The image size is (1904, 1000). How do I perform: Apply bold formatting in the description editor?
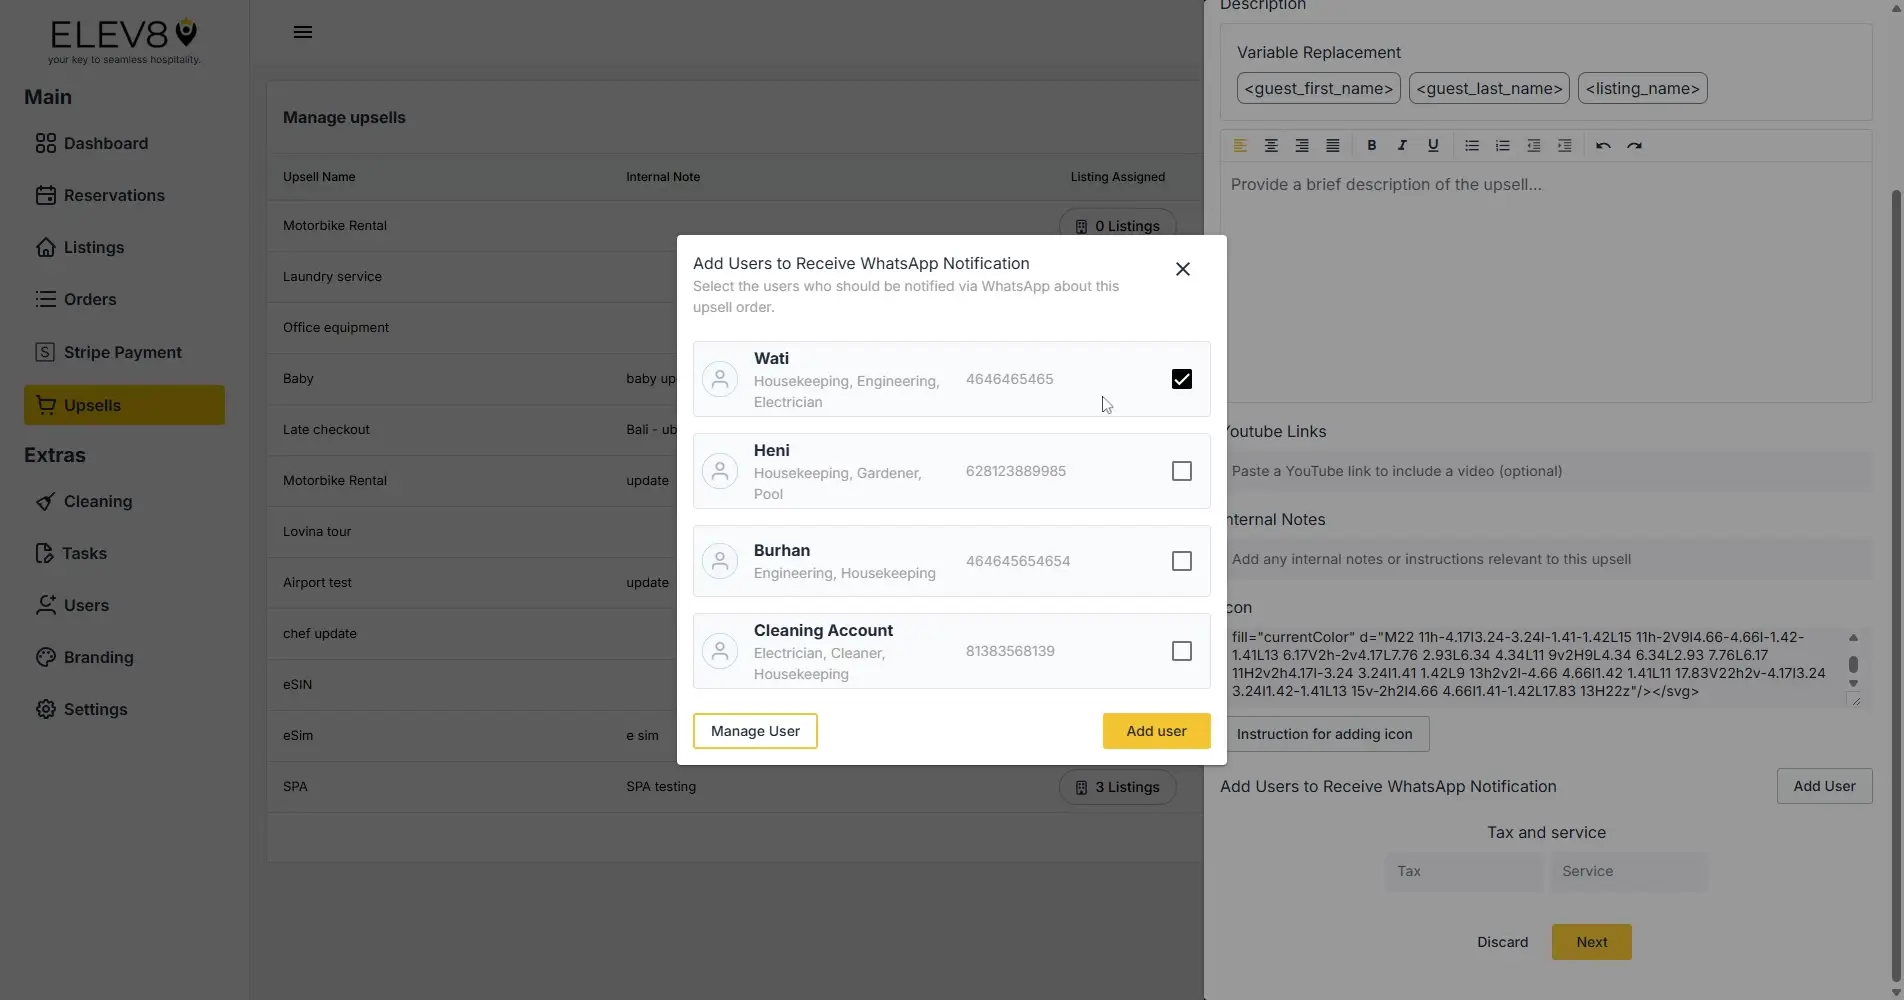(x=1371, y=145)
